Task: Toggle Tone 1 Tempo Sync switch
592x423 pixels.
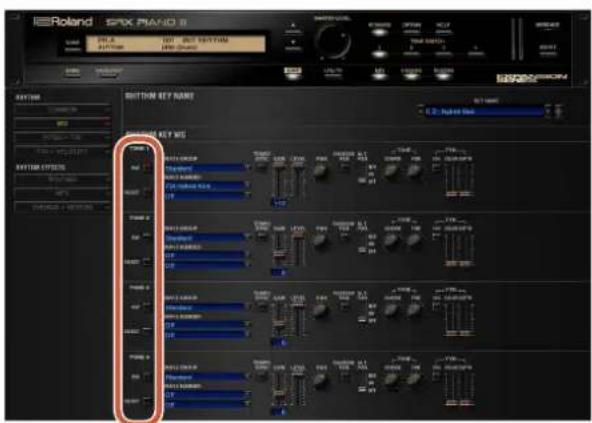Action: pos(262,167)
